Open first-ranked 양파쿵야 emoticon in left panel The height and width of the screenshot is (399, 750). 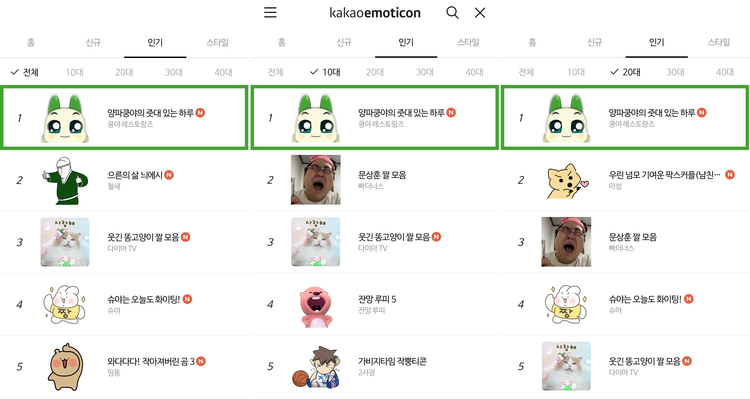(x=124, y=118)
